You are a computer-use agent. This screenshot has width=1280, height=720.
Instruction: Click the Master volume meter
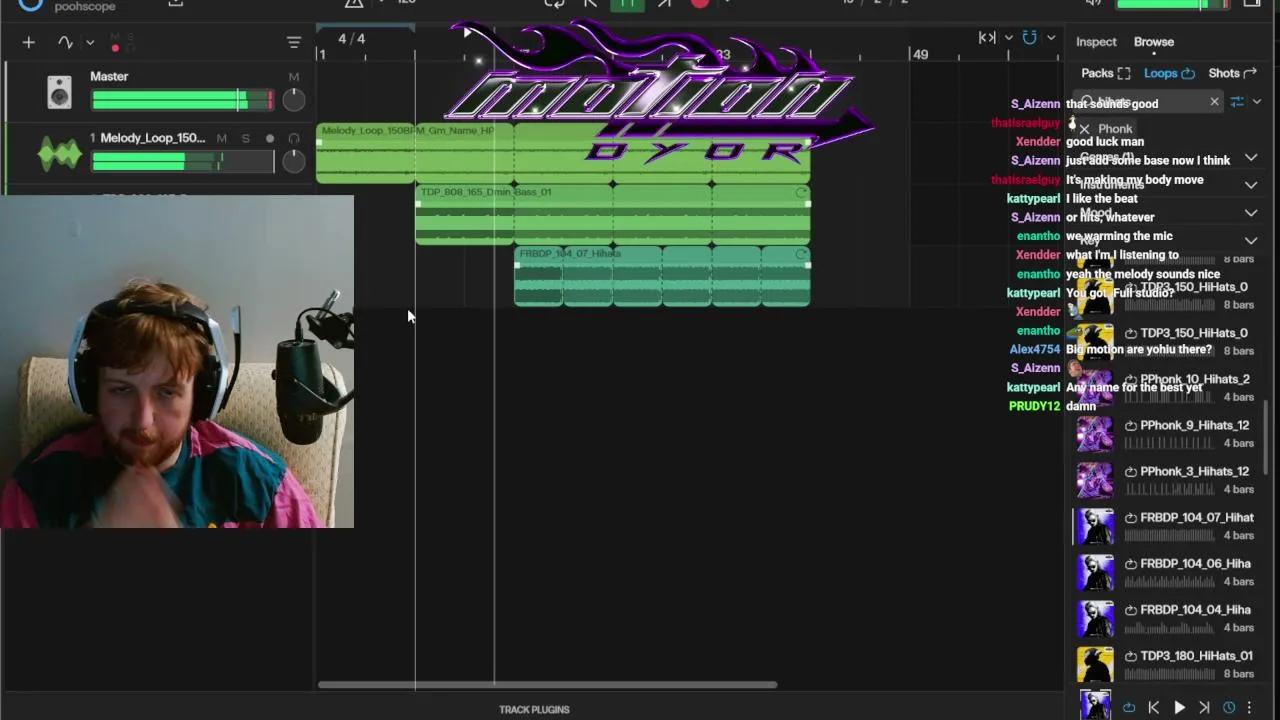pos(182,100)
